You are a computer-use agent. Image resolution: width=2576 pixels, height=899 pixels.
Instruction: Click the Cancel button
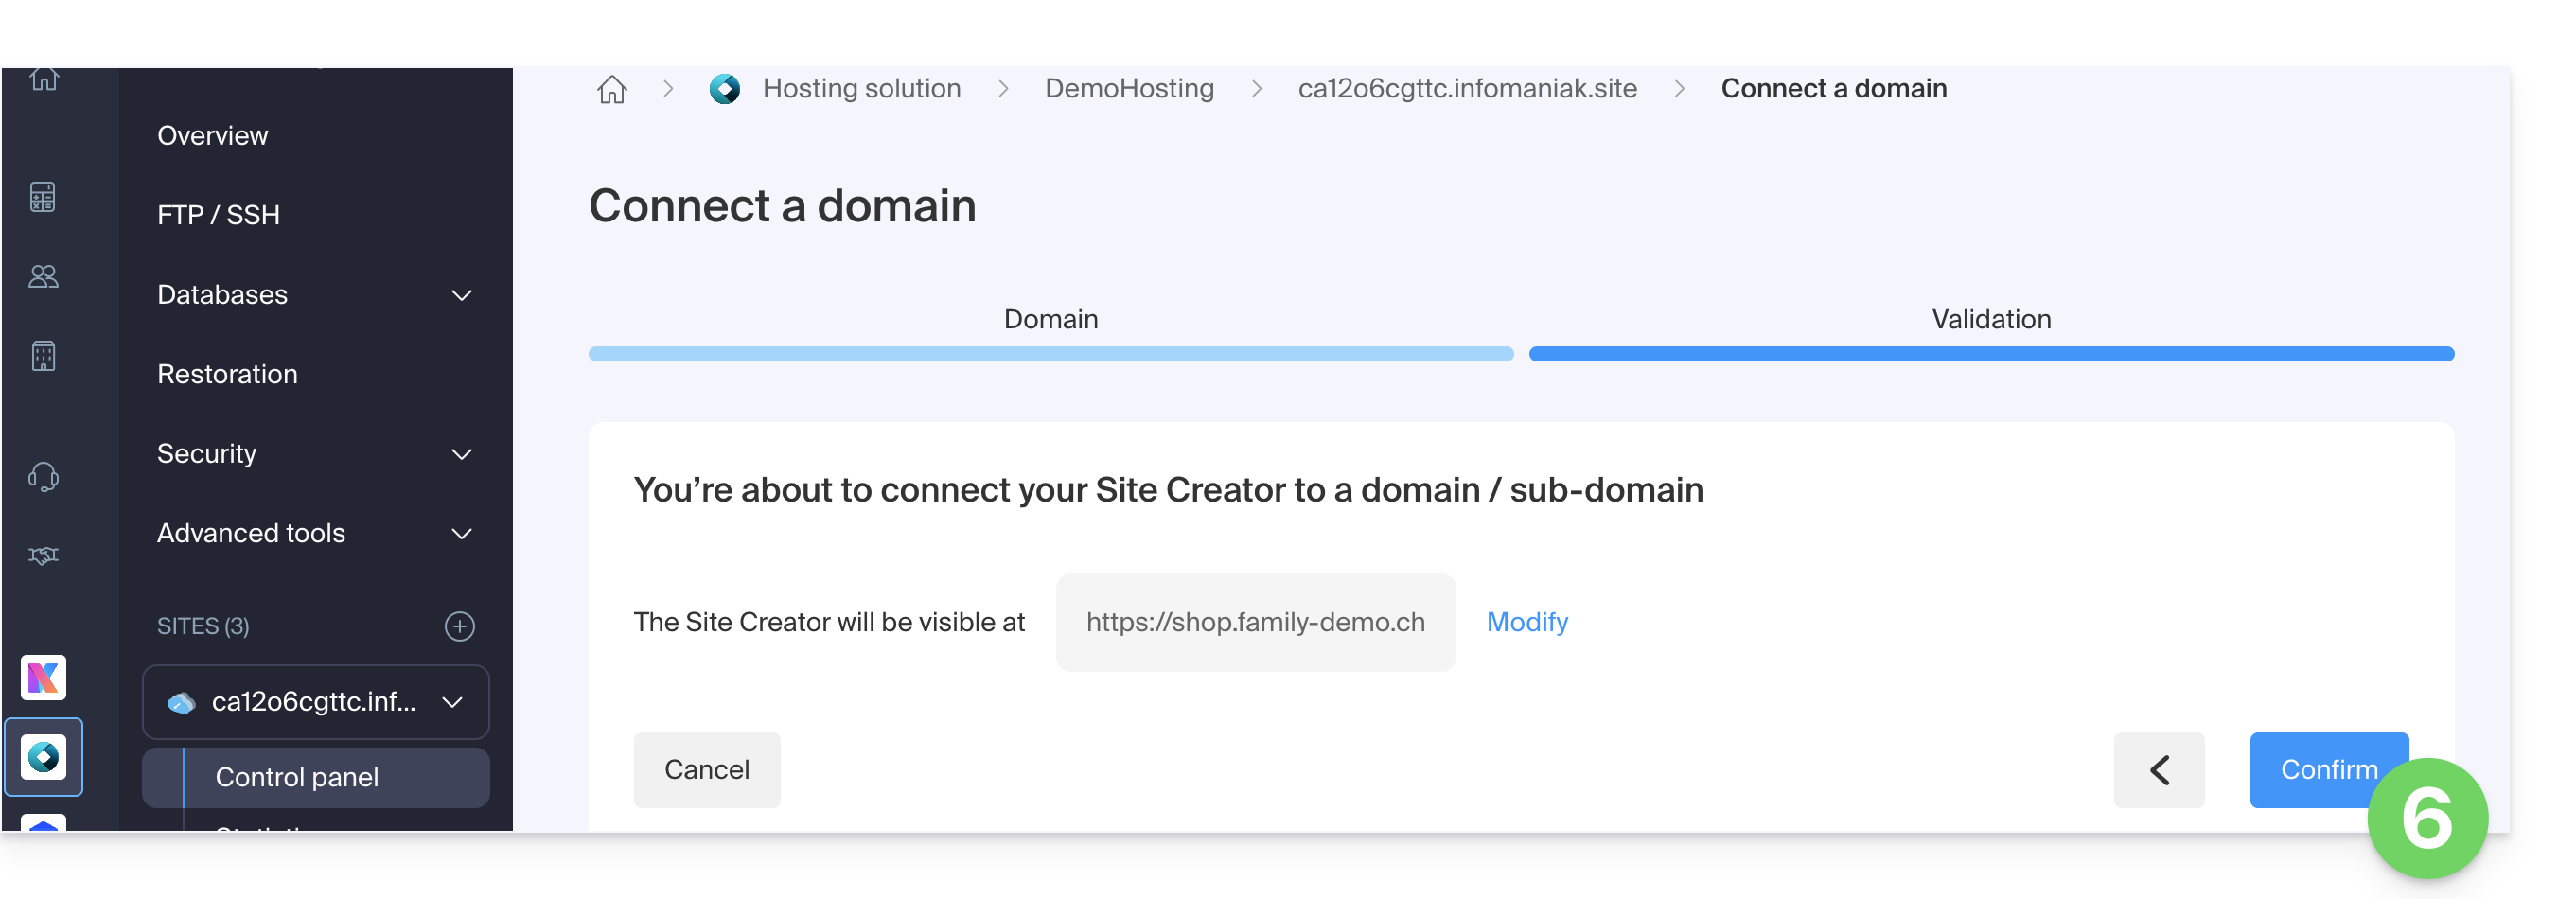[707, 770]
